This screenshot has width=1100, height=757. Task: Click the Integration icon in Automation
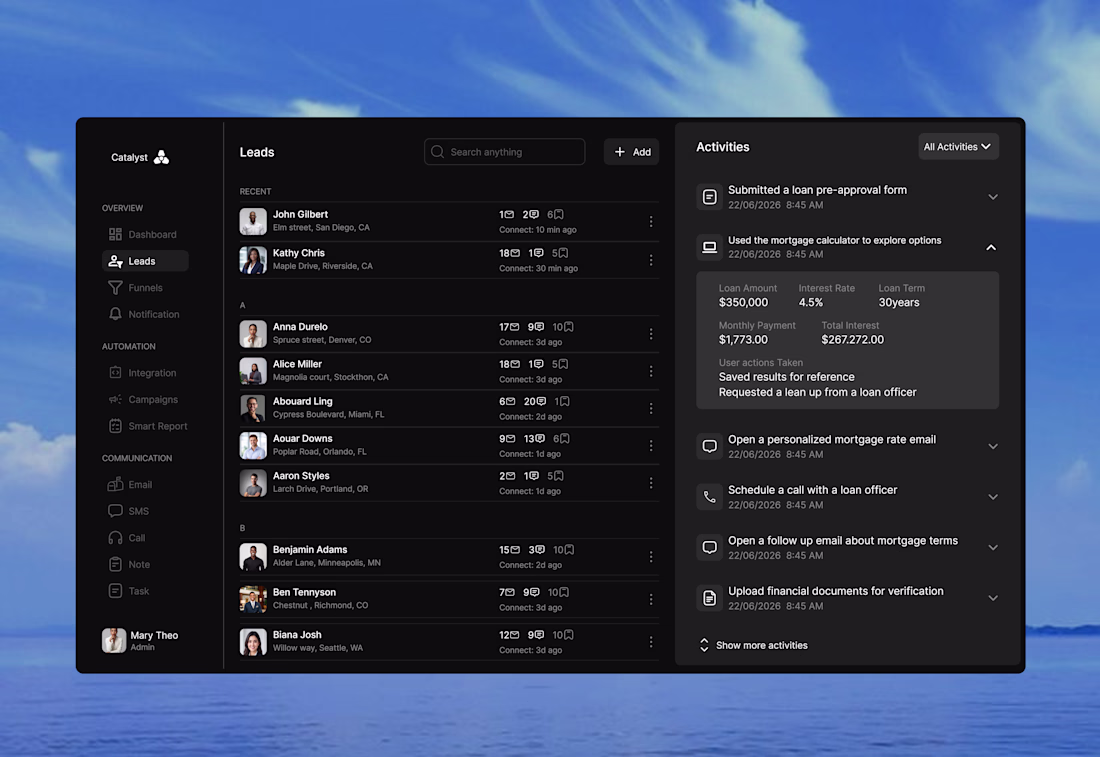[115, 373]
